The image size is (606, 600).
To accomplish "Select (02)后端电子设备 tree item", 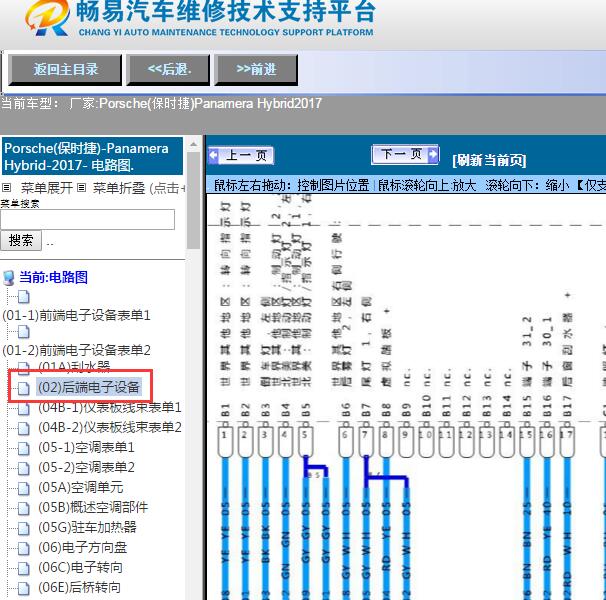I will (89, 387).
